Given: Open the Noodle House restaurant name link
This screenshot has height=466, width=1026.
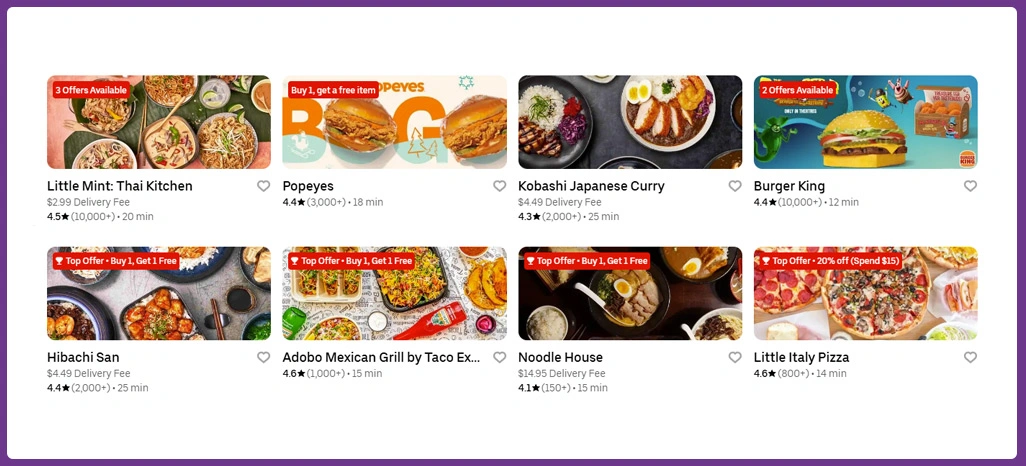Looking at the screenshot, I should coord(560,357).
